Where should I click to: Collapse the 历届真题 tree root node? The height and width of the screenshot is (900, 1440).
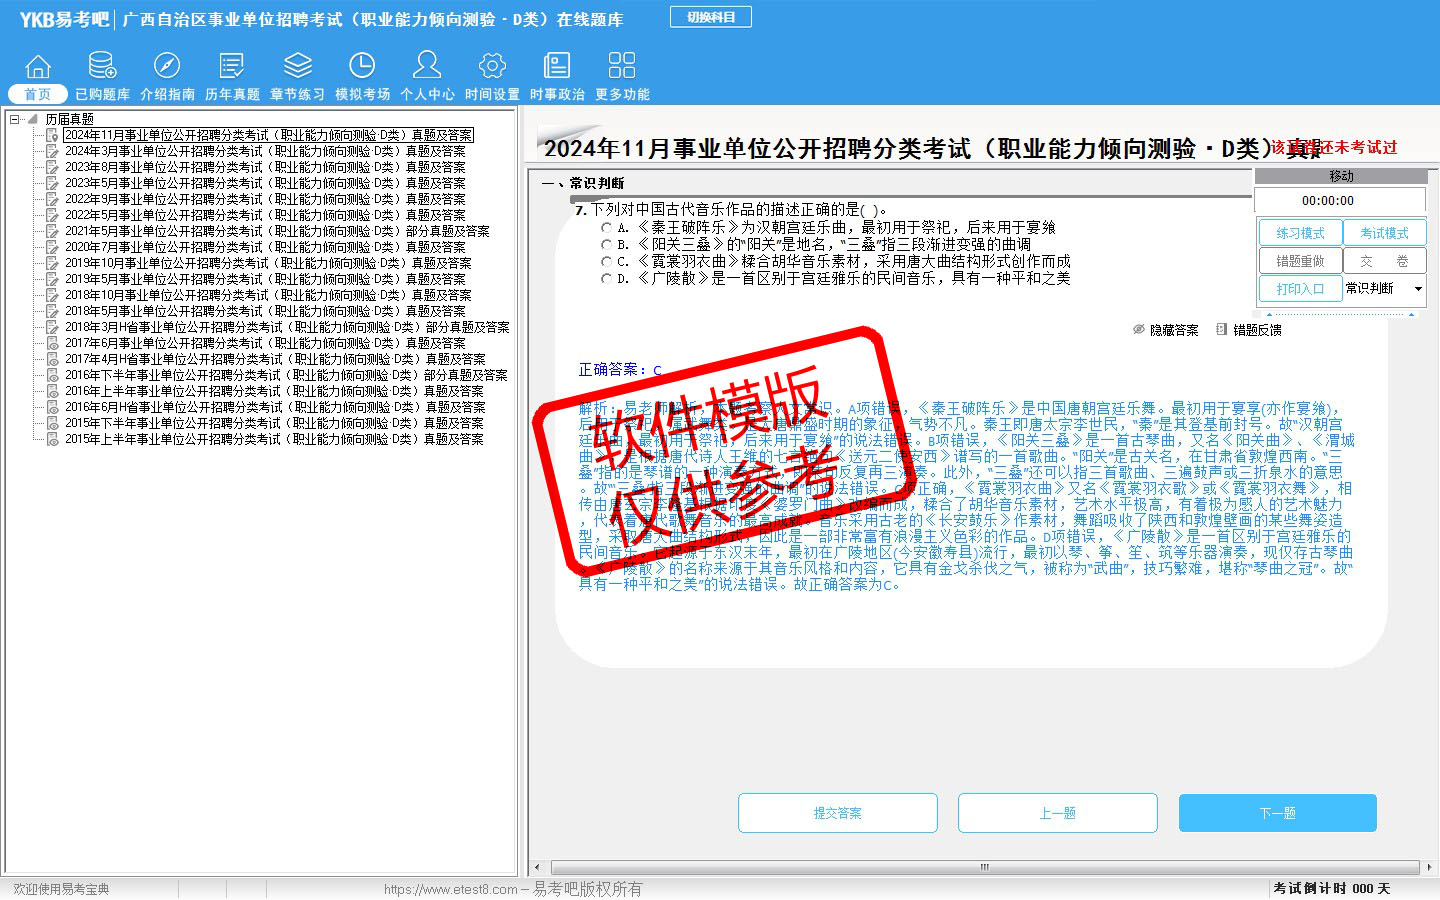tap(15, 119)
